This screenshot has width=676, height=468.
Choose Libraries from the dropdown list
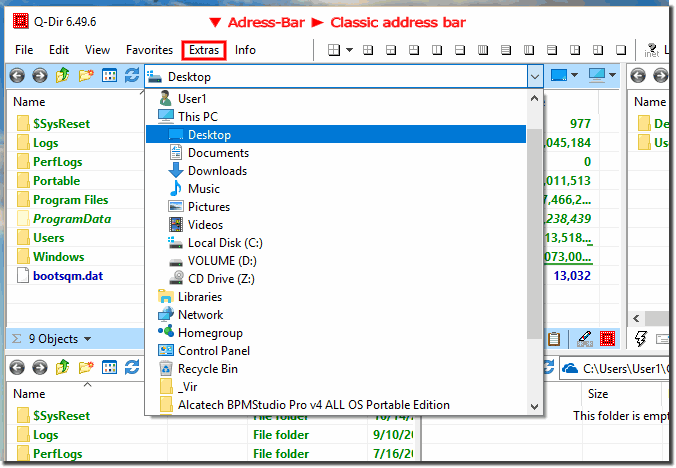[x=336, y=297]
